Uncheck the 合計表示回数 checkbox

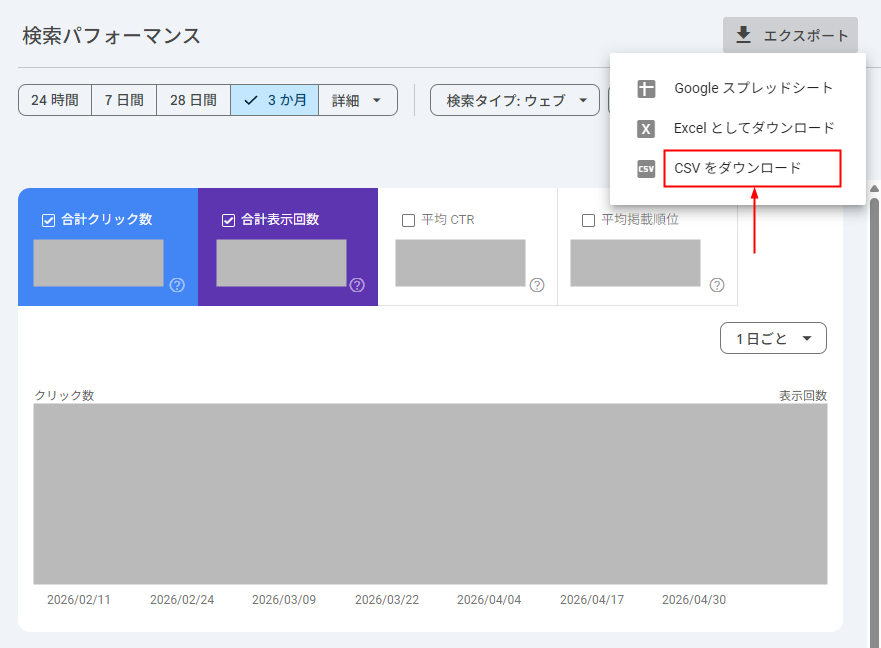(228, 220)
